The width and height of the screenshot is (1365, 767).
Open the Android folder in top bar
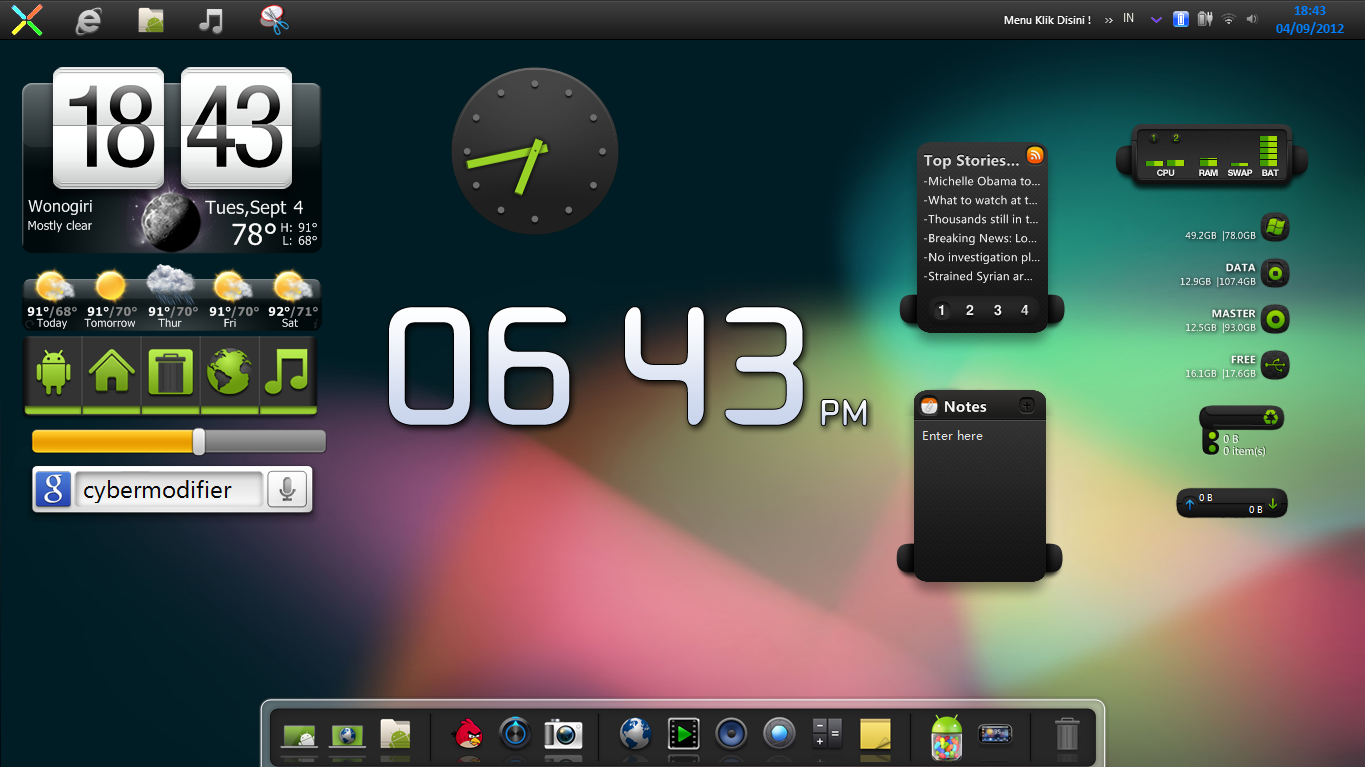tap(150, 20)
